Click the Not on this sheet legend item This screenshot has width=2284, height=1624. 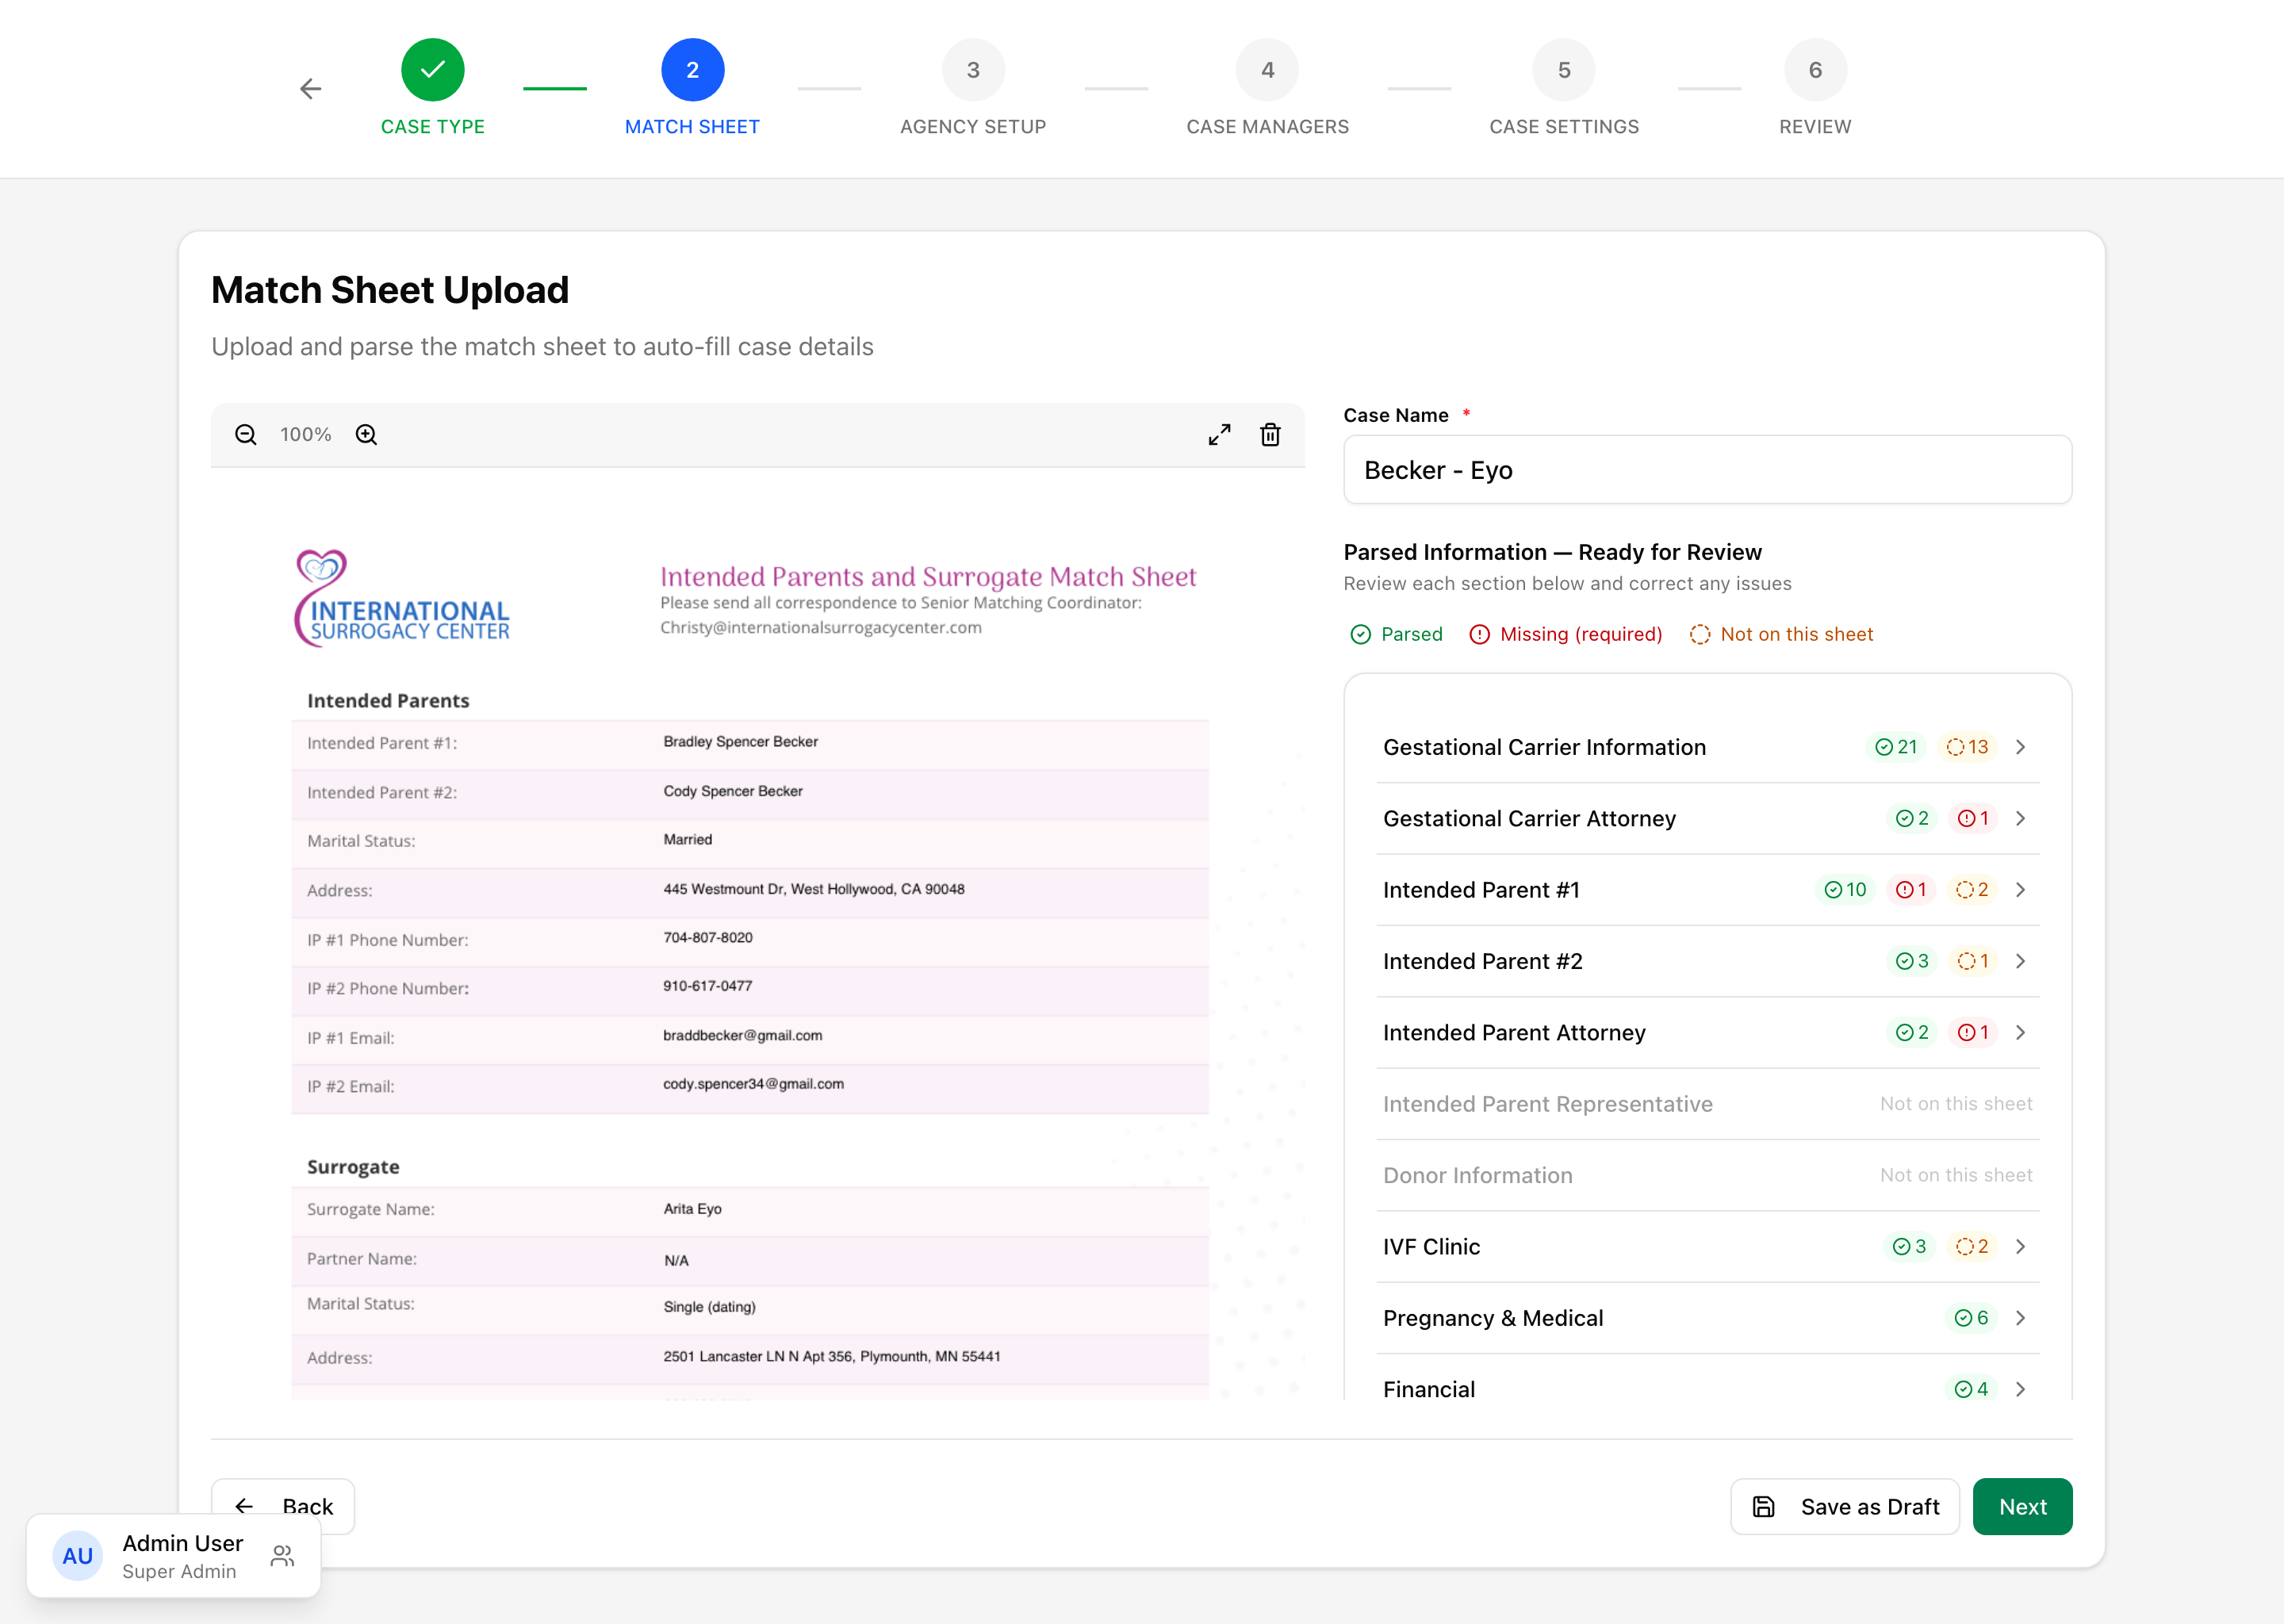(x=1781, y=634)
